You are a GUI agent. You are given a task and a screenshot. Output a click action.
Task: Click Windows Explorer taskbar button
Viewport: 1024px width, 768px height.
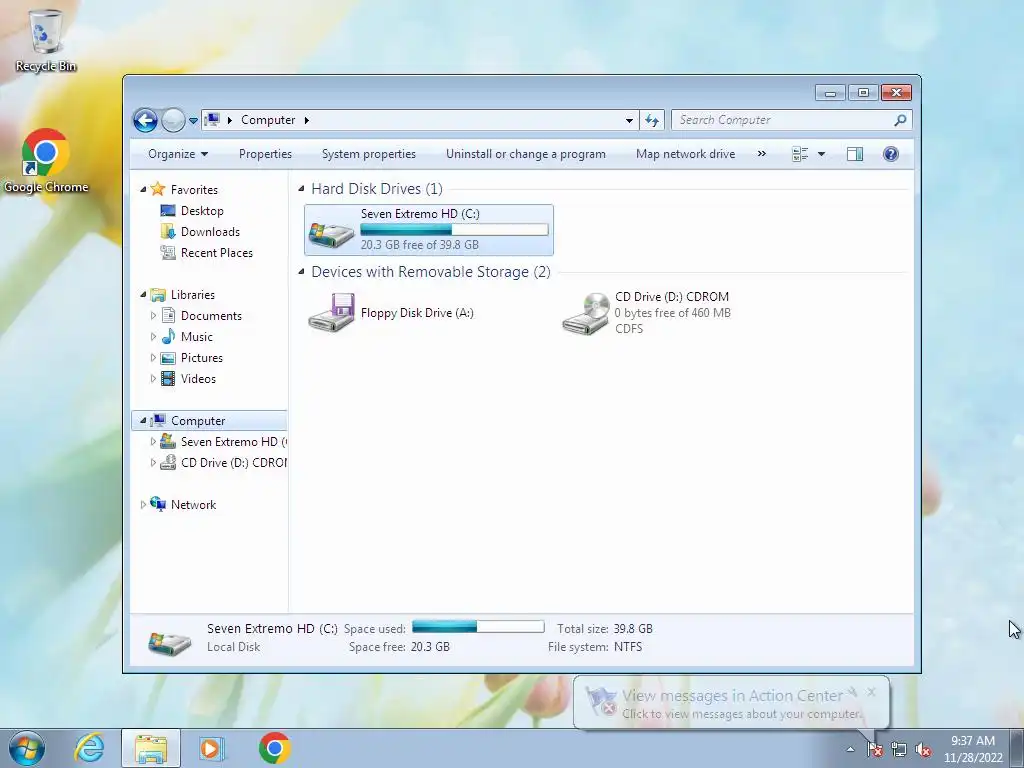coord(151,748)
